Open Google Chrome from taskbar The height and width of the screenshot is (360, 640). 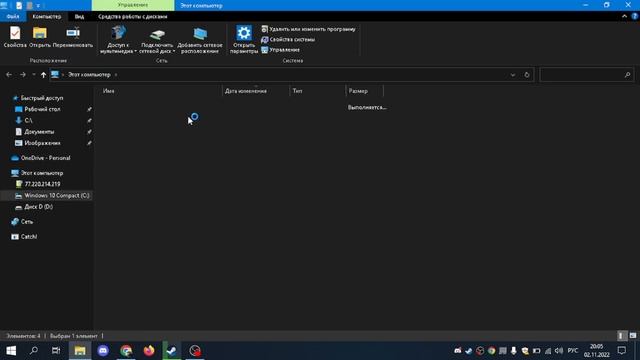126,351
